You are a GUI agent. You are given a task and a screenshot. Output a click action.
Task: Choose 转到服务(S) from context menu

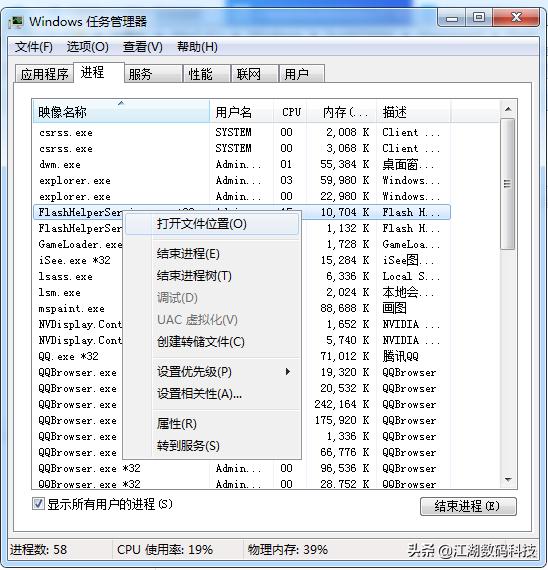coord(212,446)
